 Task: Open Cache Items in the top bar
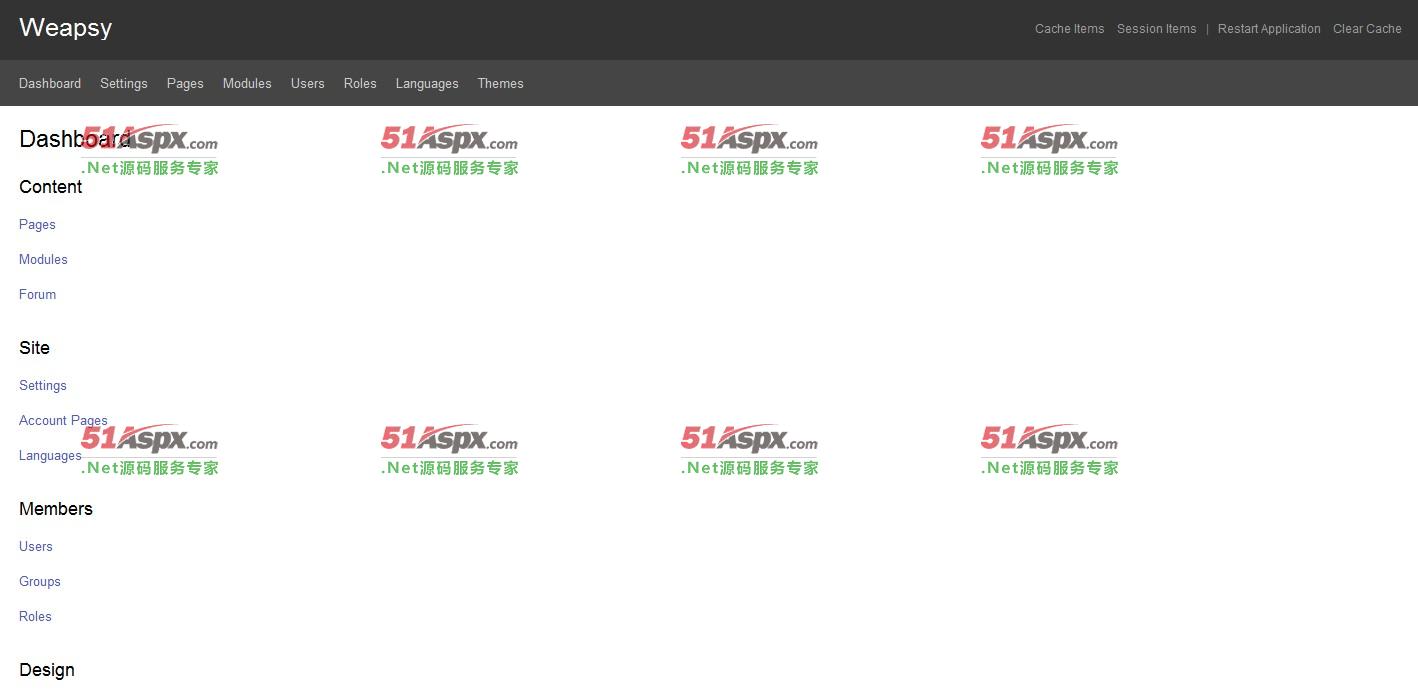[1069, 29]
